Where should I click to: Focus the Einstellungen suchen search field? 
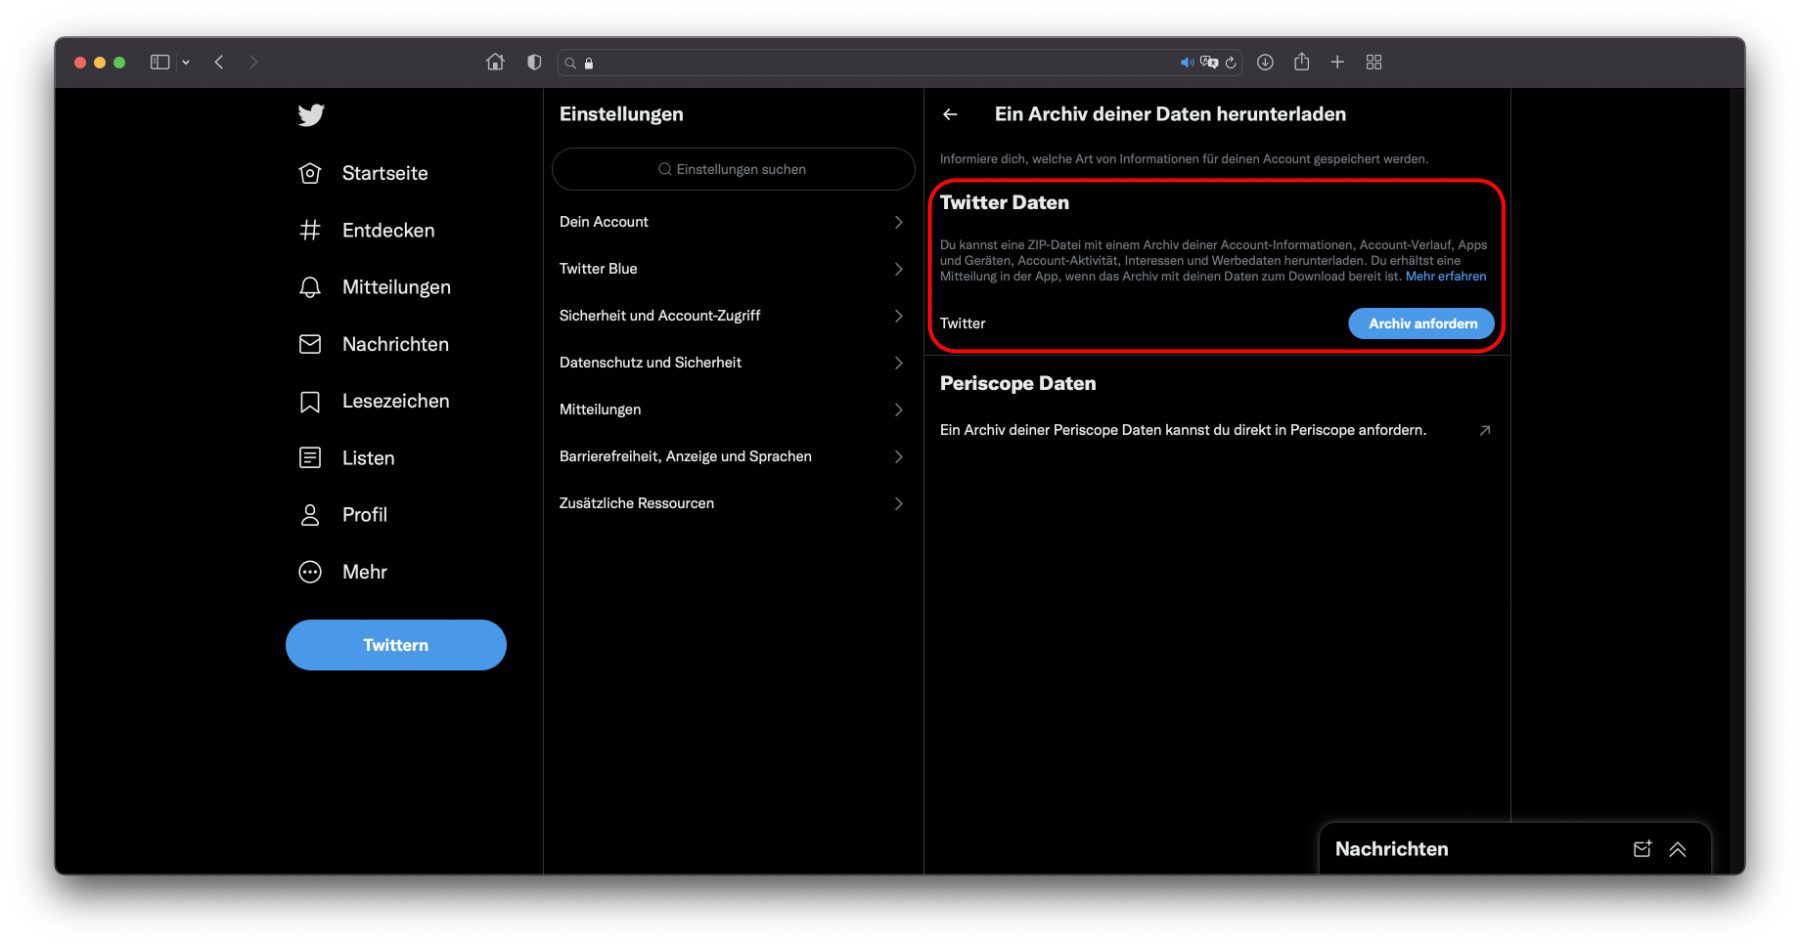pyautogui.click(x=733, y=169)
